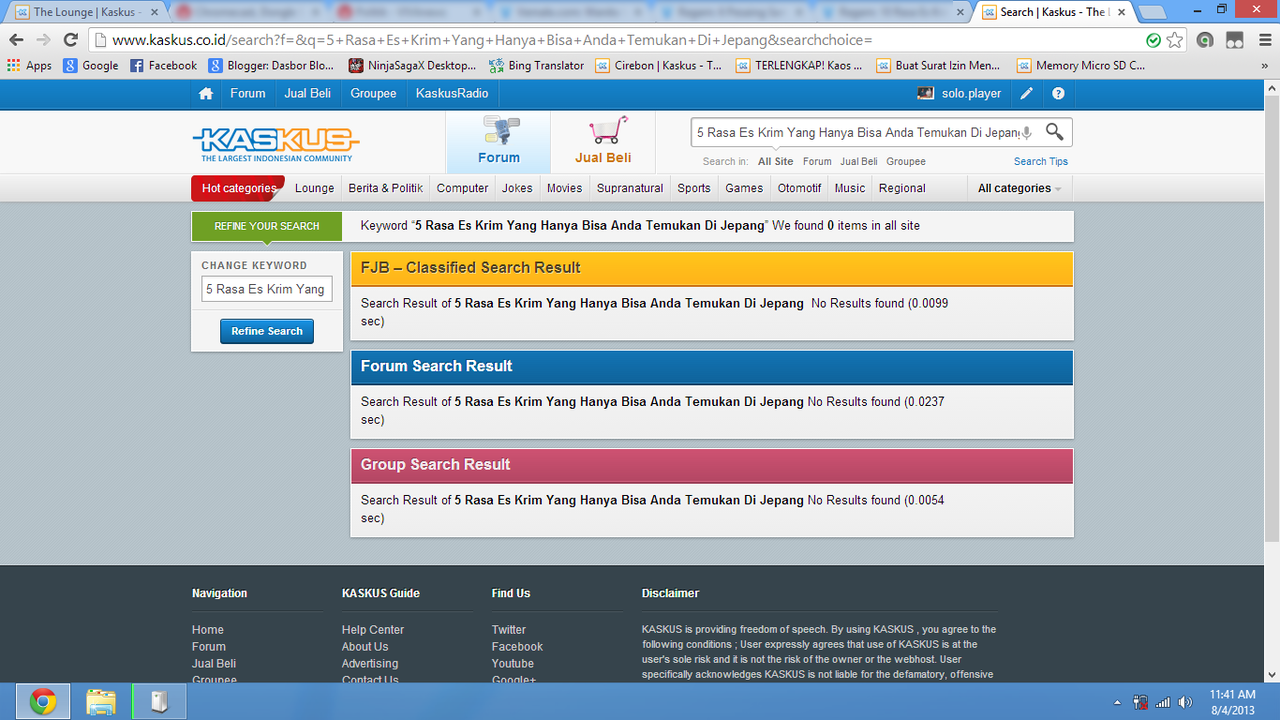
Task: Open the Computer category
Action: point(462,188)
